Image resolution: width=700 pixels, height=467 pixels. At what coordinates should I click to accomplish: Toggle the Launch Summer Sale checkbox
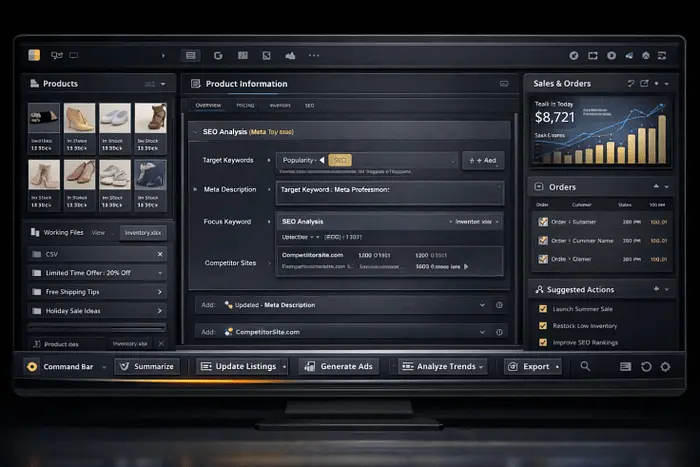pos(543,310)
